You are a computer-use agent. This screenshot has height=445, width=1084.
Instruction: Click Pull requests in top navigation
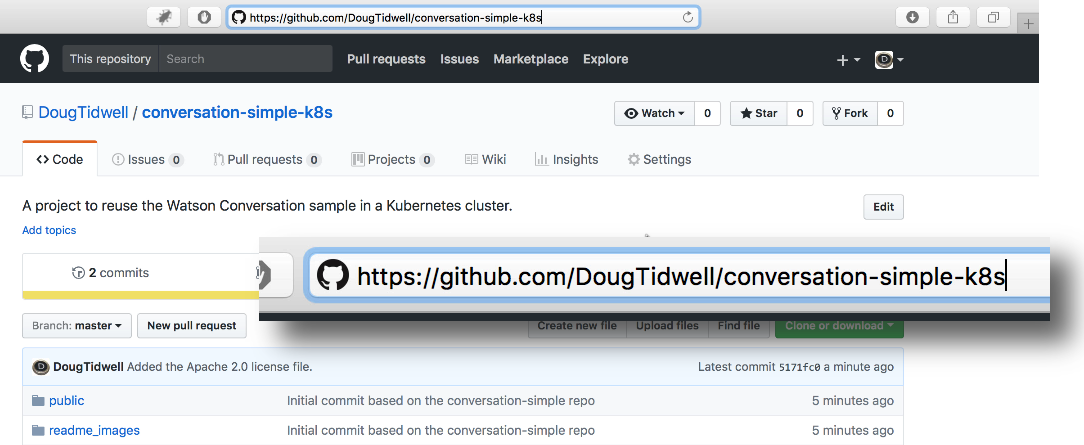pyautogui.click(x=386, y=59)
